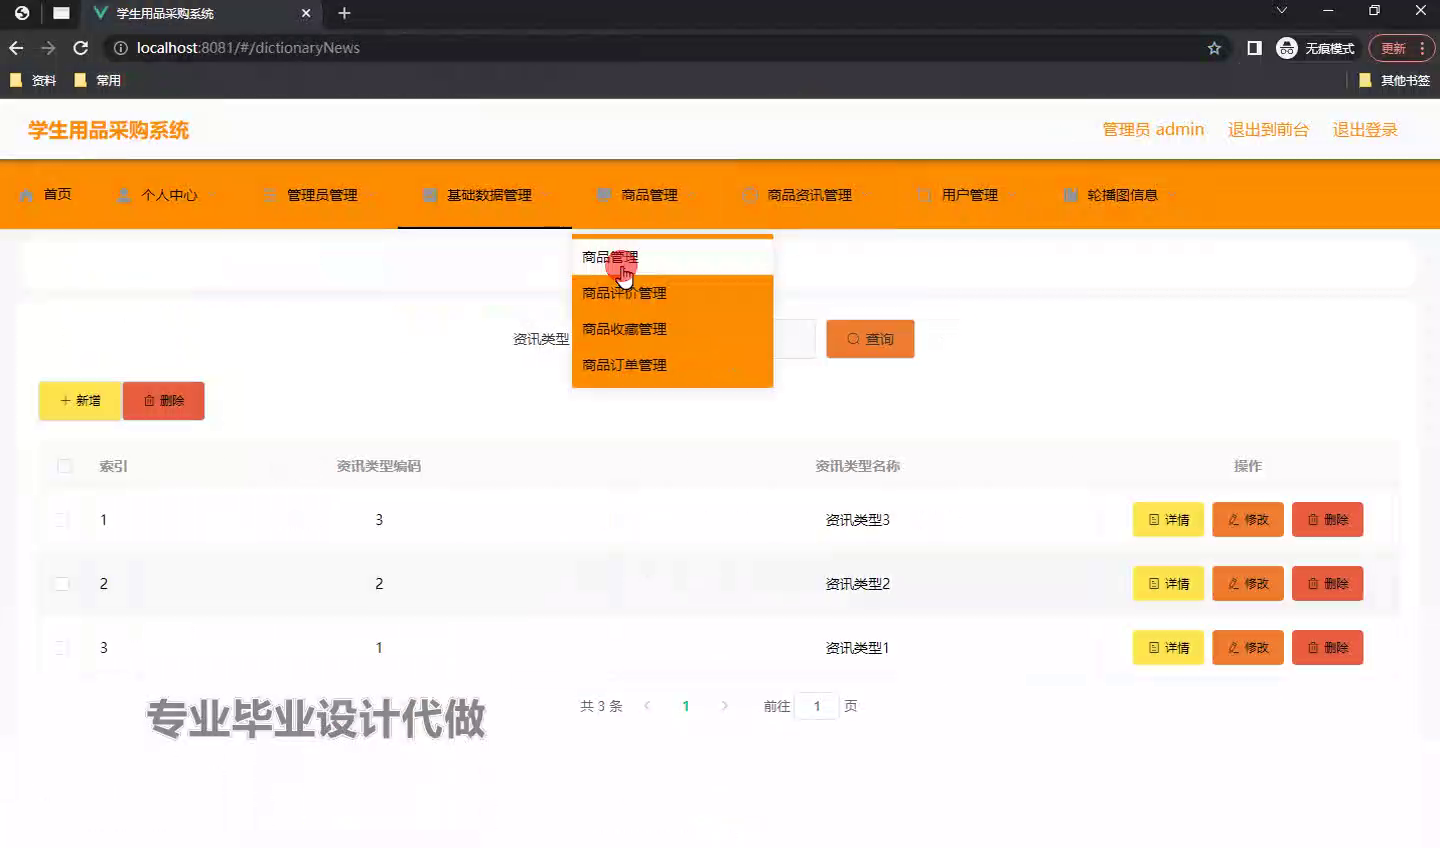
Task: Click the 资讯类型2 name cell
Action: click(858, 584)
